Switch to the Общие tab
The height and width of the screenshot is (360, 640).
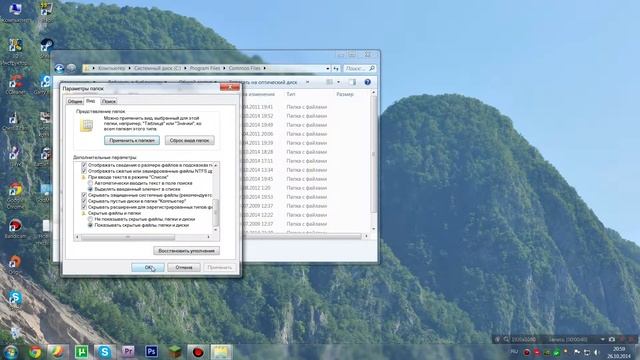coord(75,101)
